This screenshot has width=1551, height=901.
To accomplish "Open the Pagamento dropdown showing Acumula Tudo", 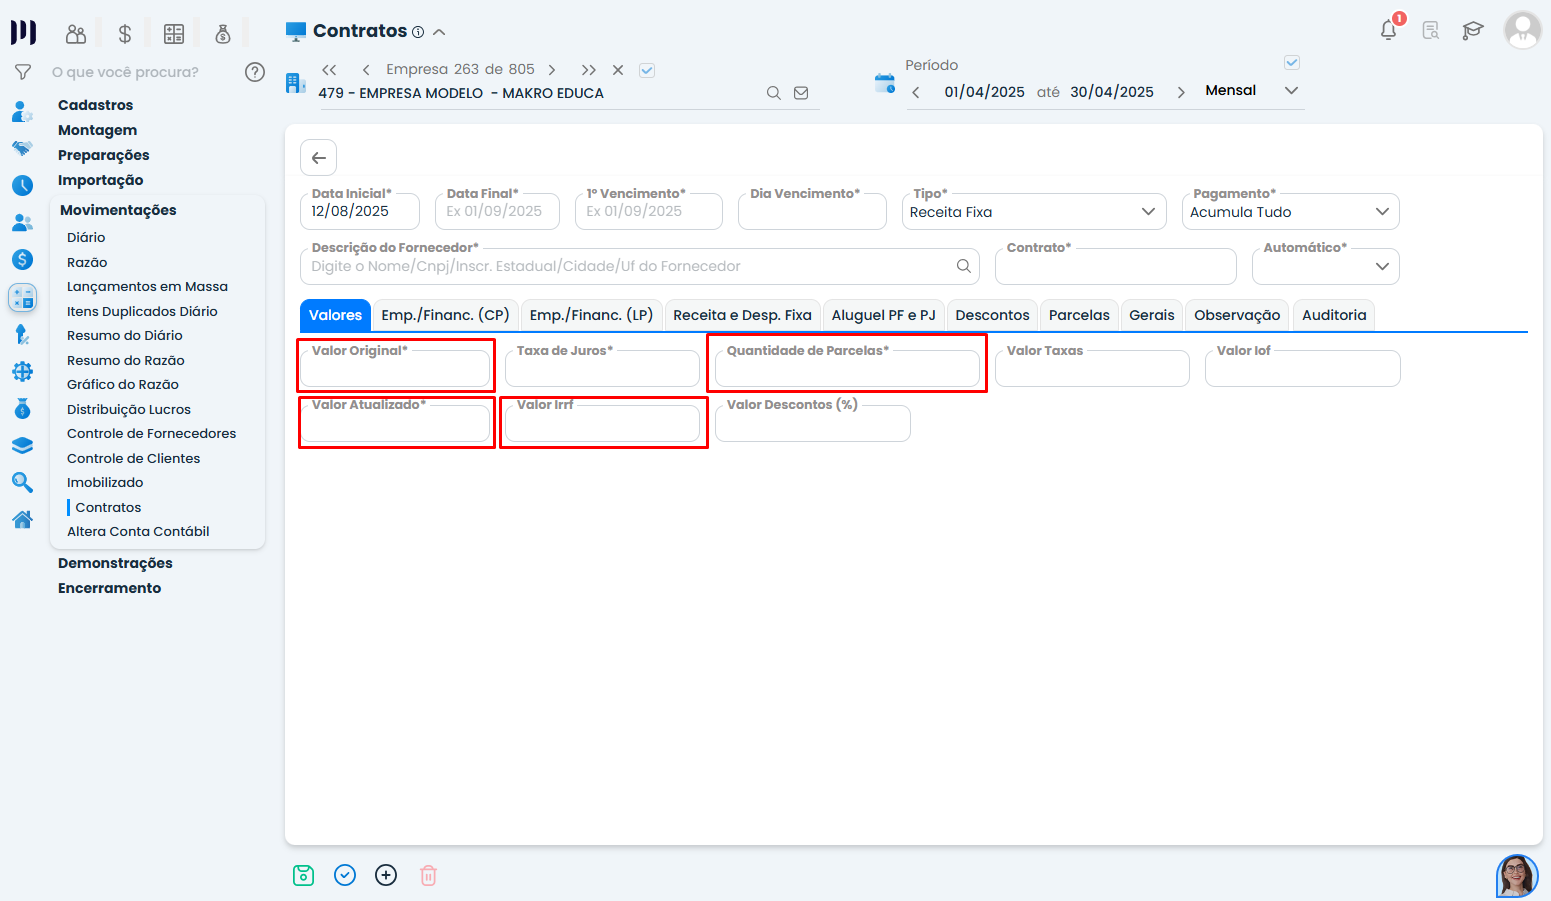I will pyautogui.click(x=1381, y=212).
